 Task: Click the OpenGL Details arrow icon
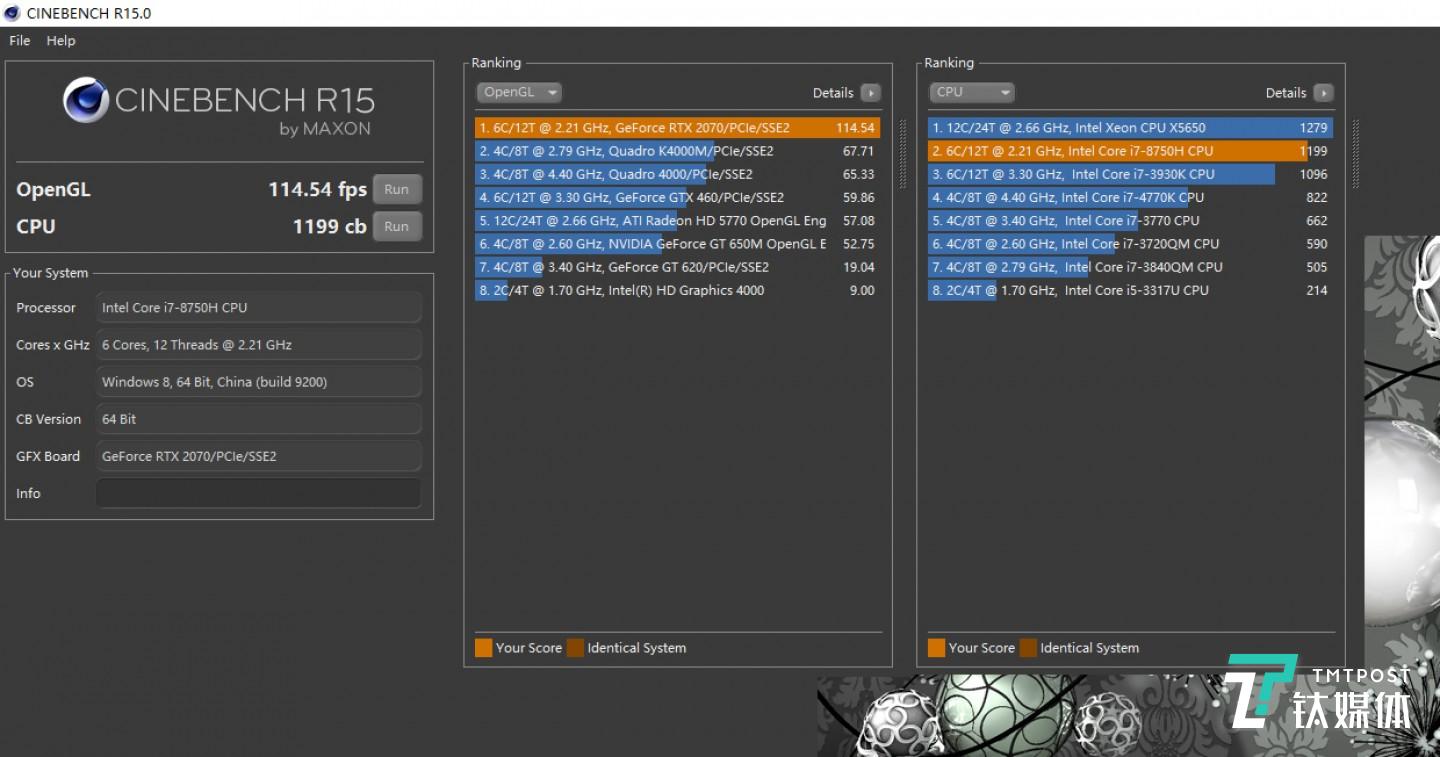[x=871, y=93]
